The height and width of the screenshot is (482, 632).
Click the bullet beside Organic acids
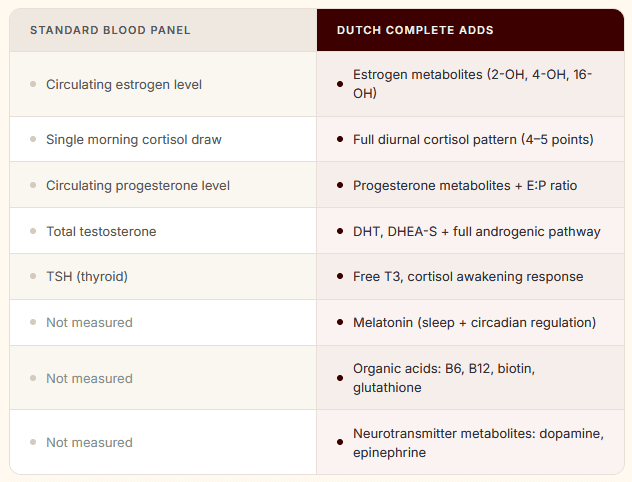[340, 378]
